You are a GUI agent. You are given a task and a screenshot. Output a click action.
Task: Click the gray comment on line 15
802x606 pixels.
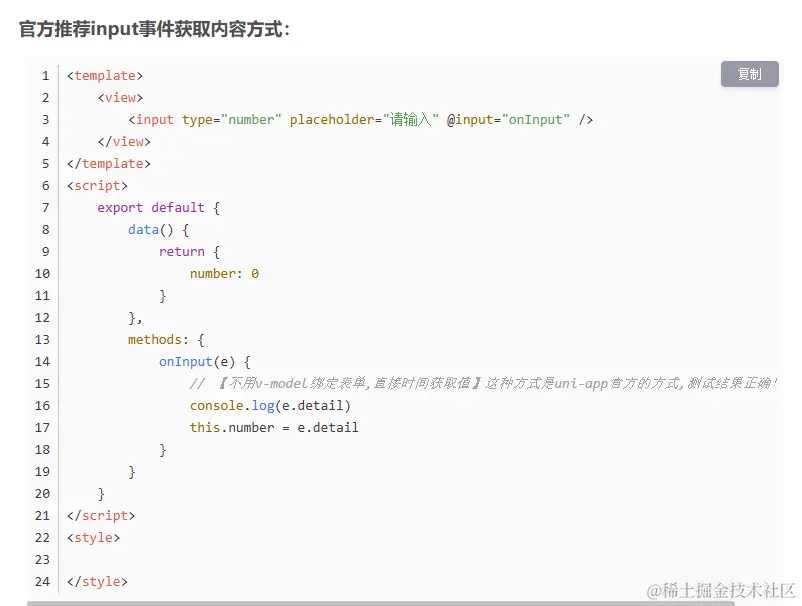(x=483, y=384)
